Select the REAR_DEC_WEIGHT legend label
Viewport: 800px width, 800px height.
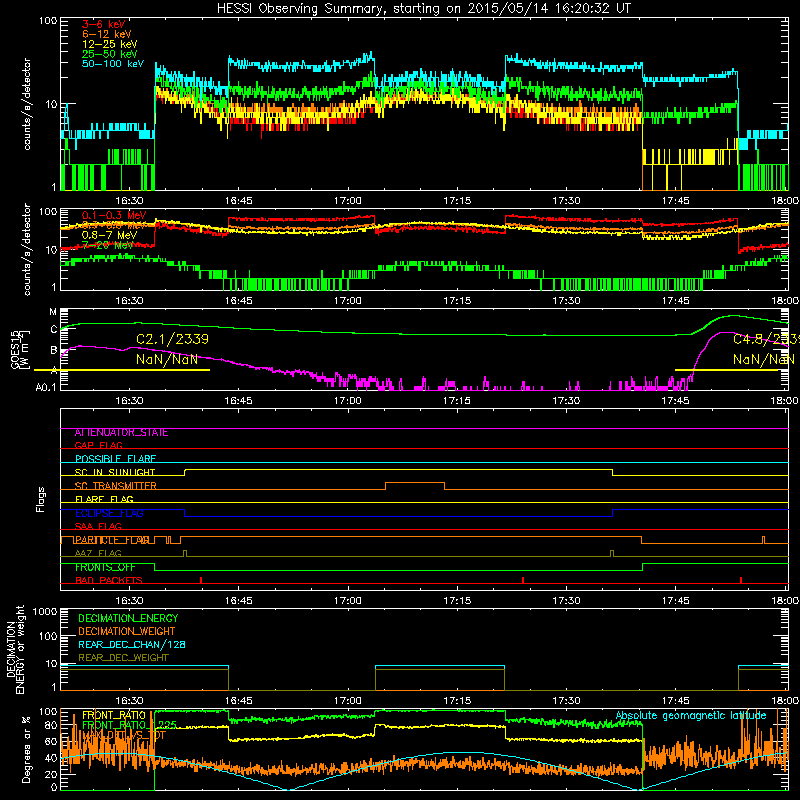point(123,658)
